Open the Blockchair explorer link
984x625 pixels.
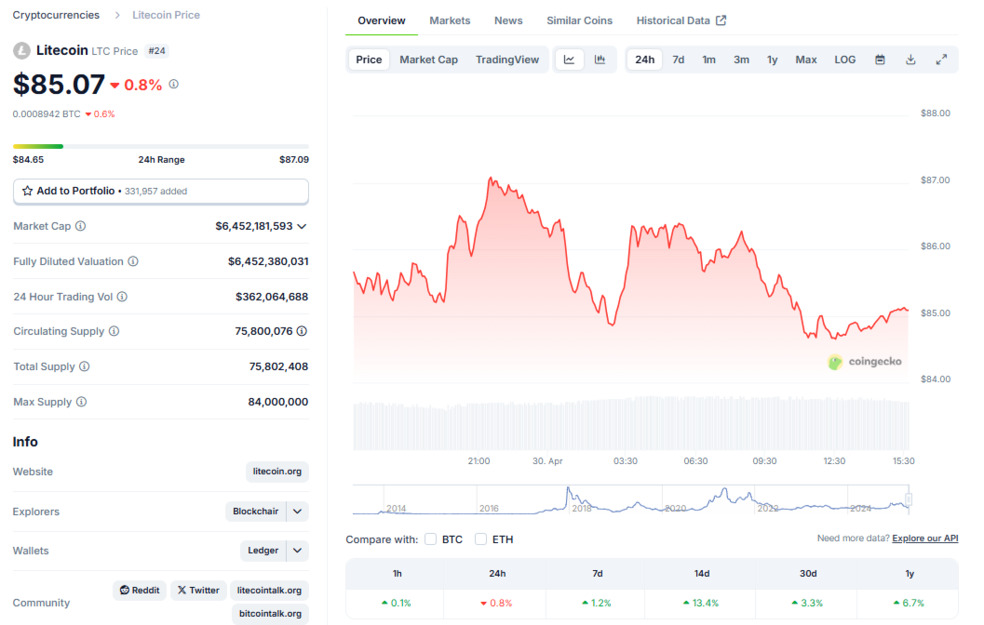(255, 511)
